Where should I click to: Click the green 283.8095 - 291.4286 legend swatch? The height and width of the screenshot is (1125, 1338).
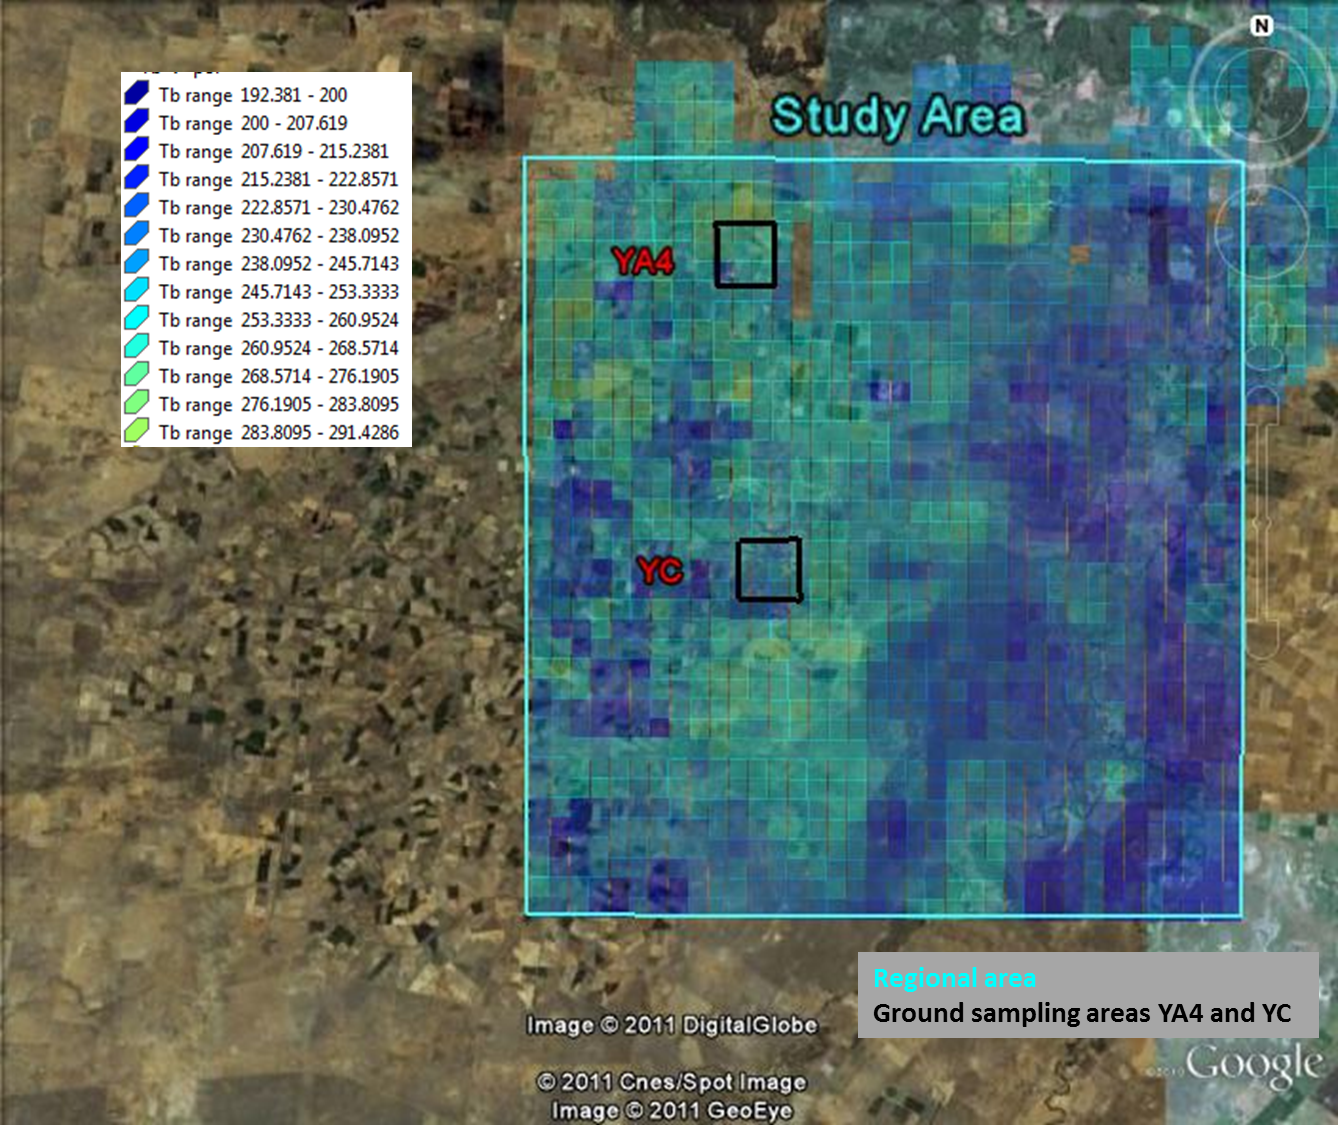(x=137, y=432)
